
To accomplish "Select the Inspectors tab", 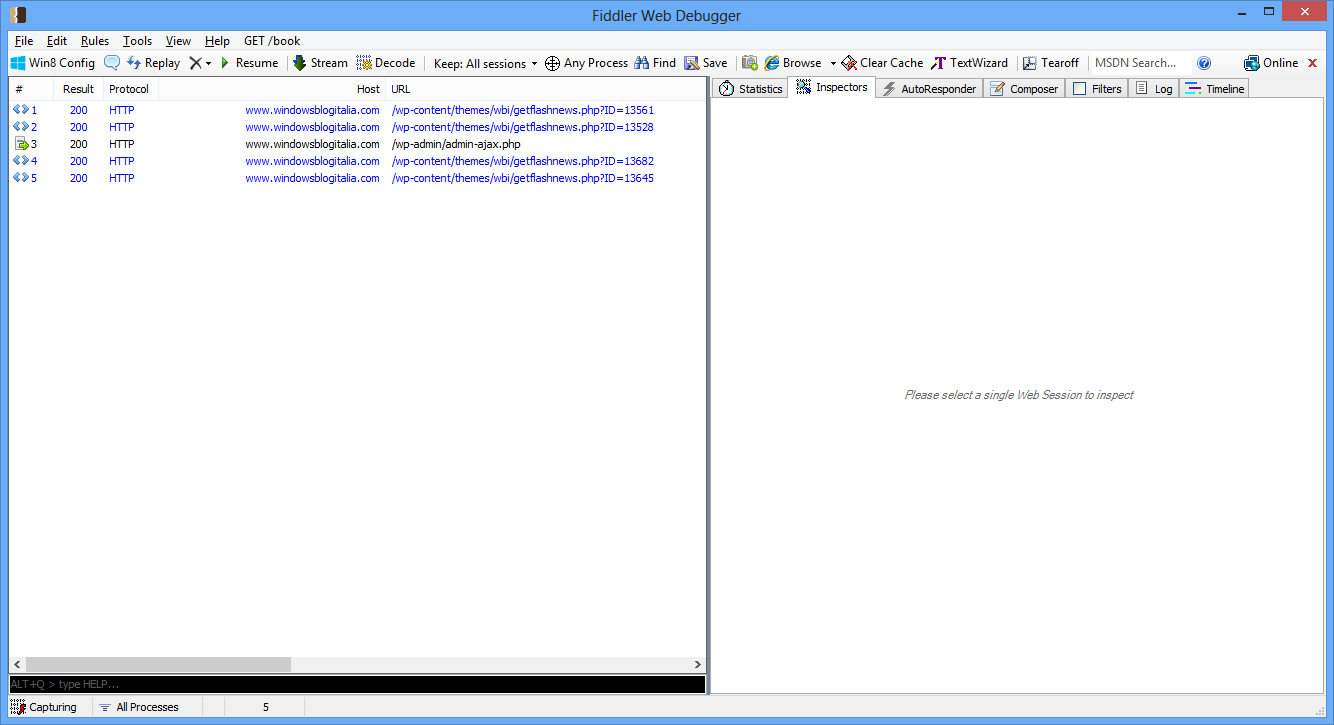I will click(x=832, y=88).
